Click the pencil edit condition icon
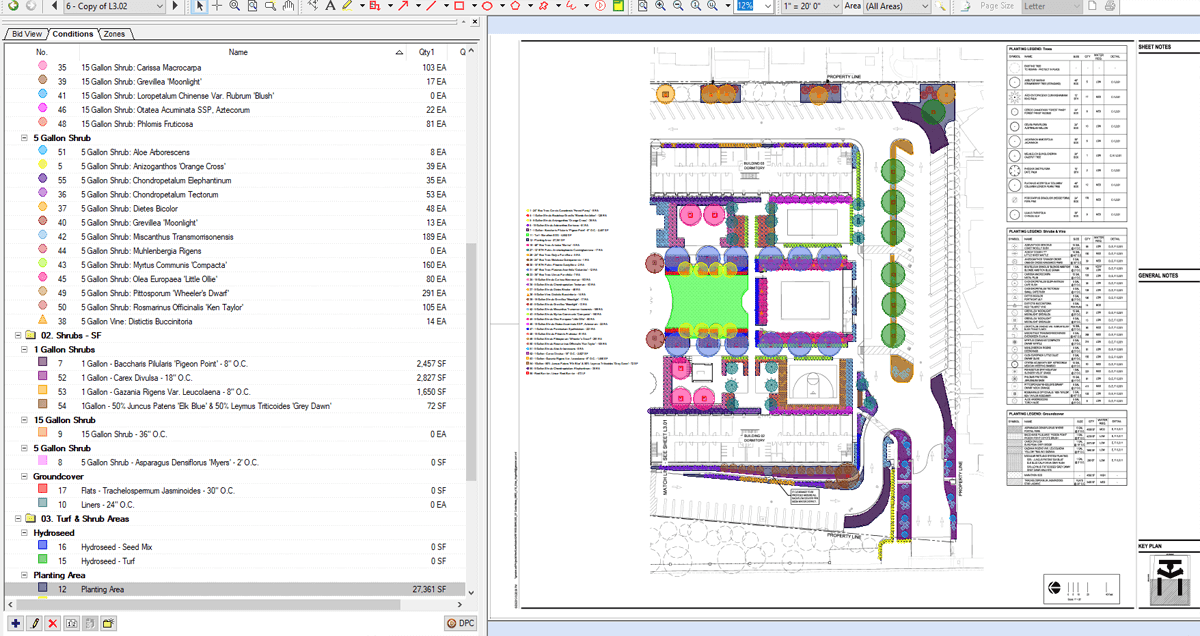This screenshot has height=636, width=1200. pyautogui.click(x=34, y=623)
